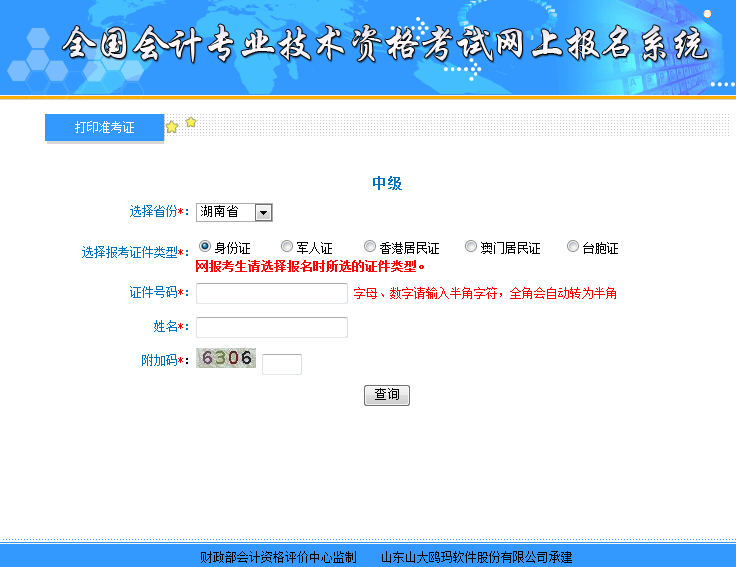Choose 军人证 as certificate type
Viewport: 736px width, 567px height.
[x=287, y=246]
